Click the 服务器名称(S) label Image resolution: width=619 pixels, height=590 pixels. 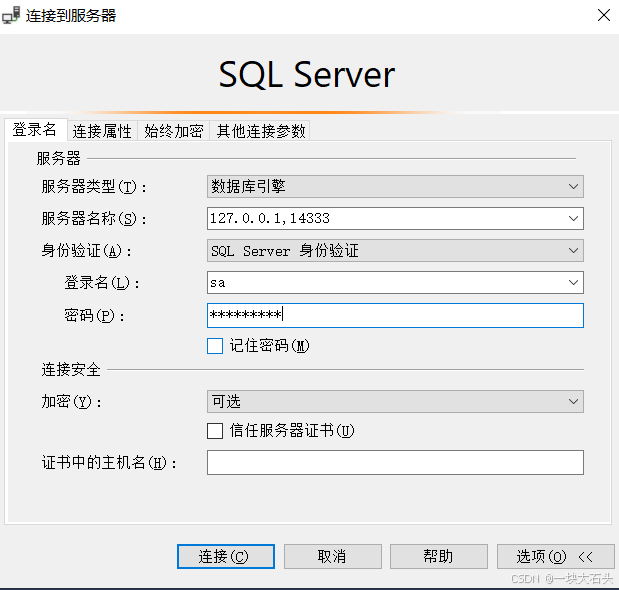(x=94, y=218)
